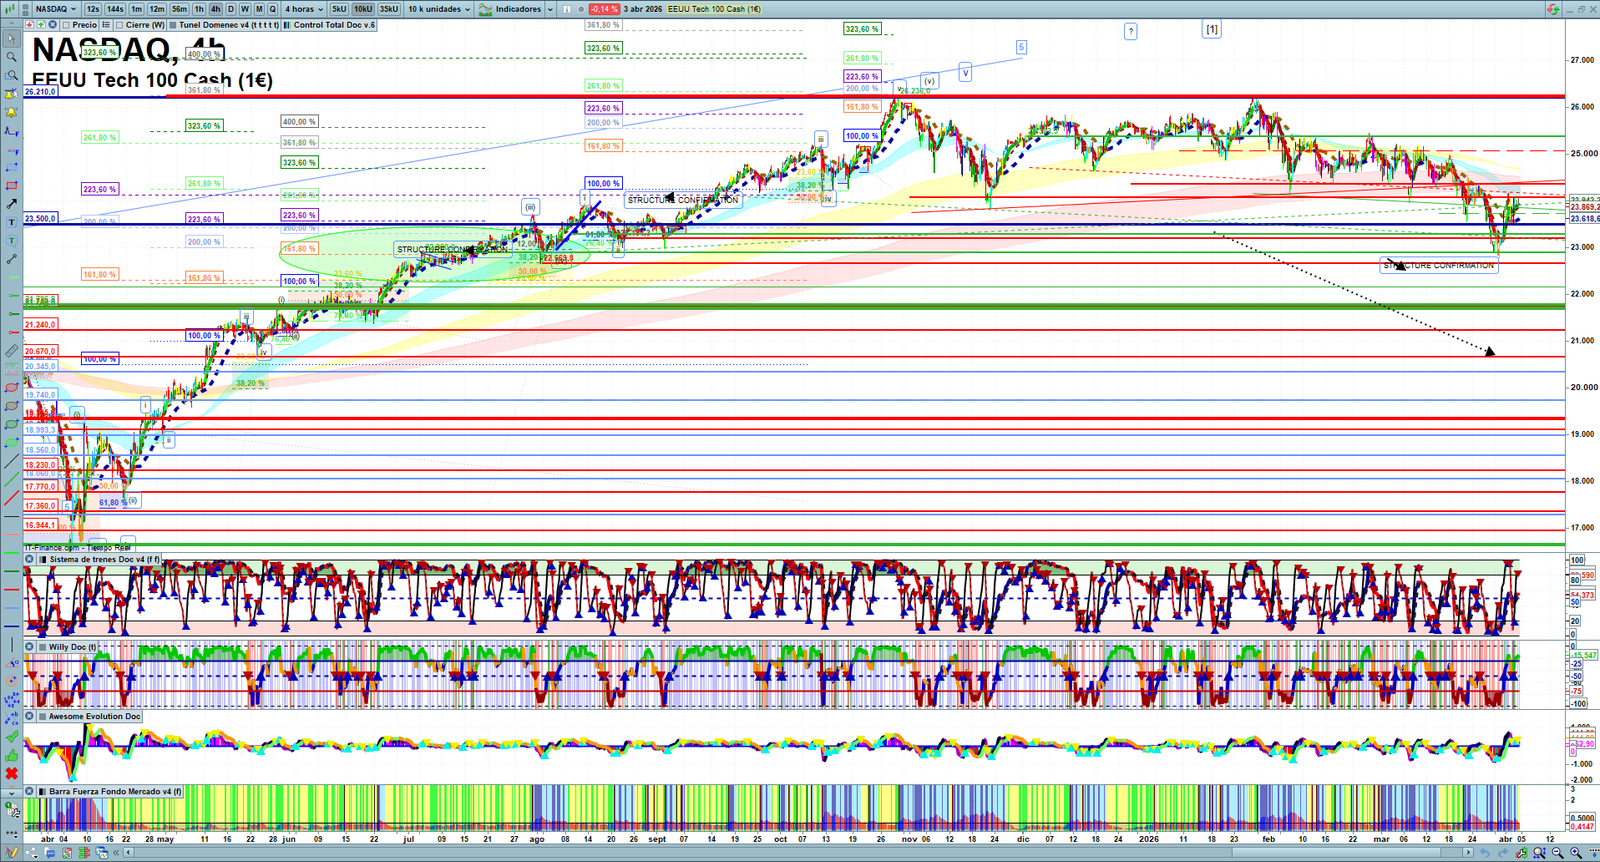Screen dimensions: 1600x862
Task: Pick the black diagonal line tool
Action: 11,462
